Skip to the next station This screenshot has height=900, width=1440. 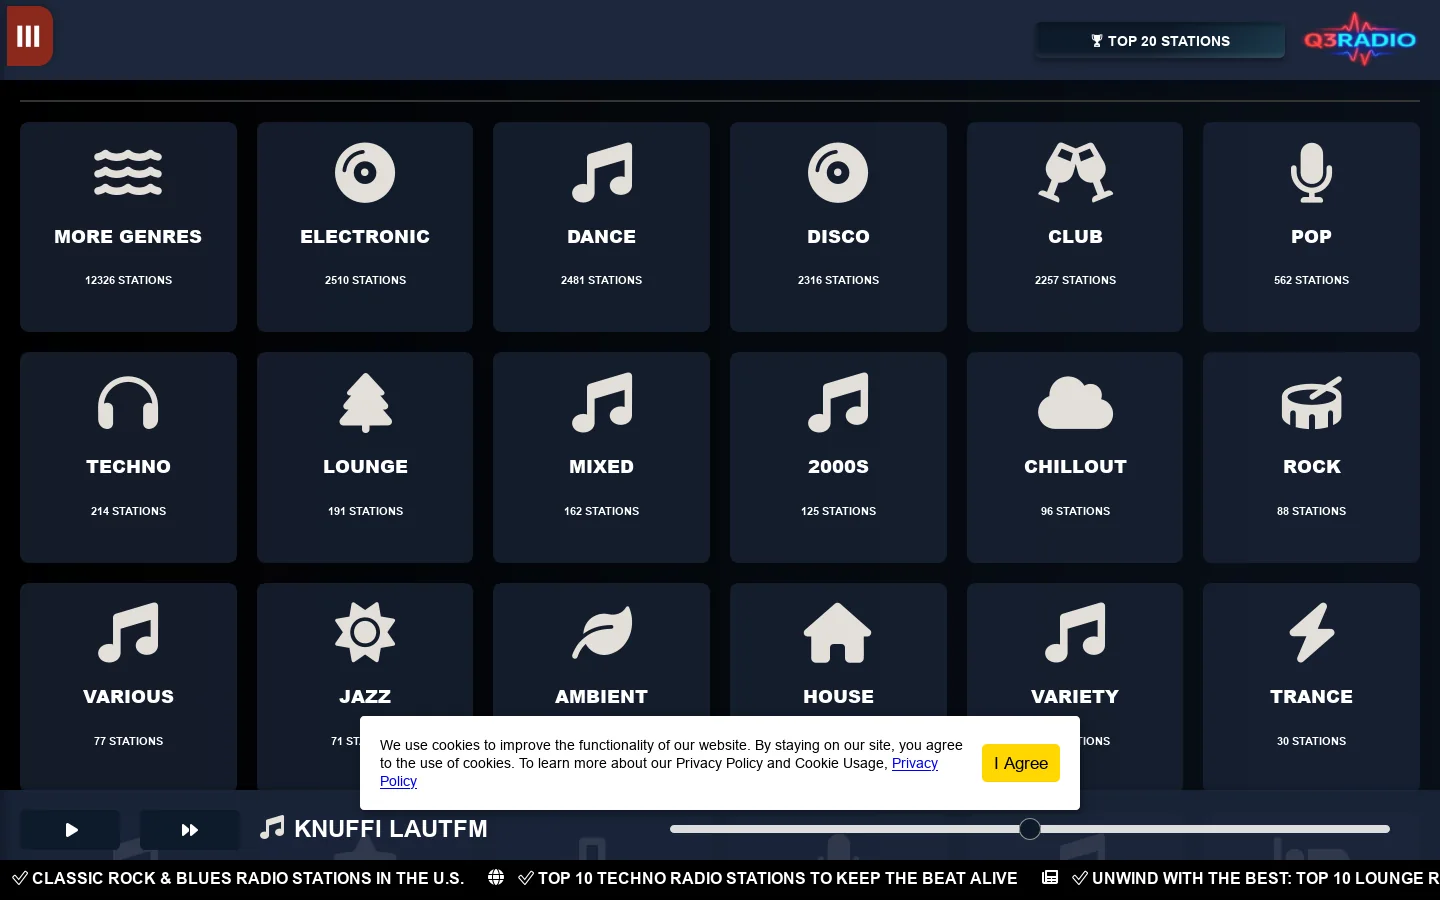(x=189, y=830)
